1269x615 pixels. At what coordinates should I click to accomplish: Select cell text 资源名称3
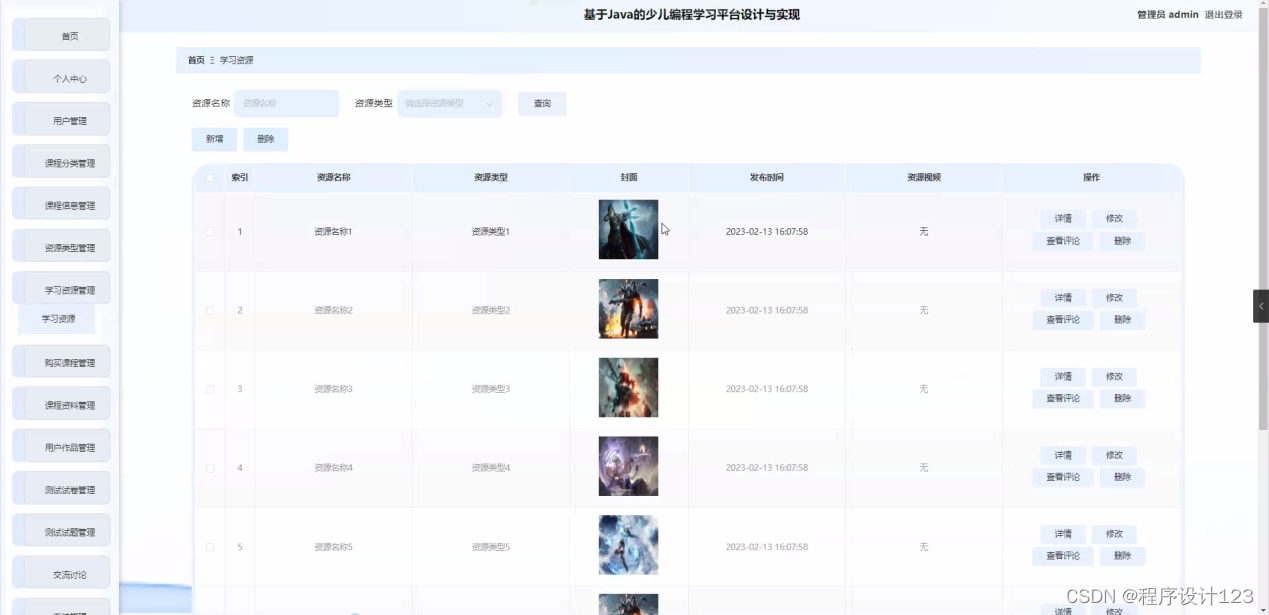tap(333, 389)
